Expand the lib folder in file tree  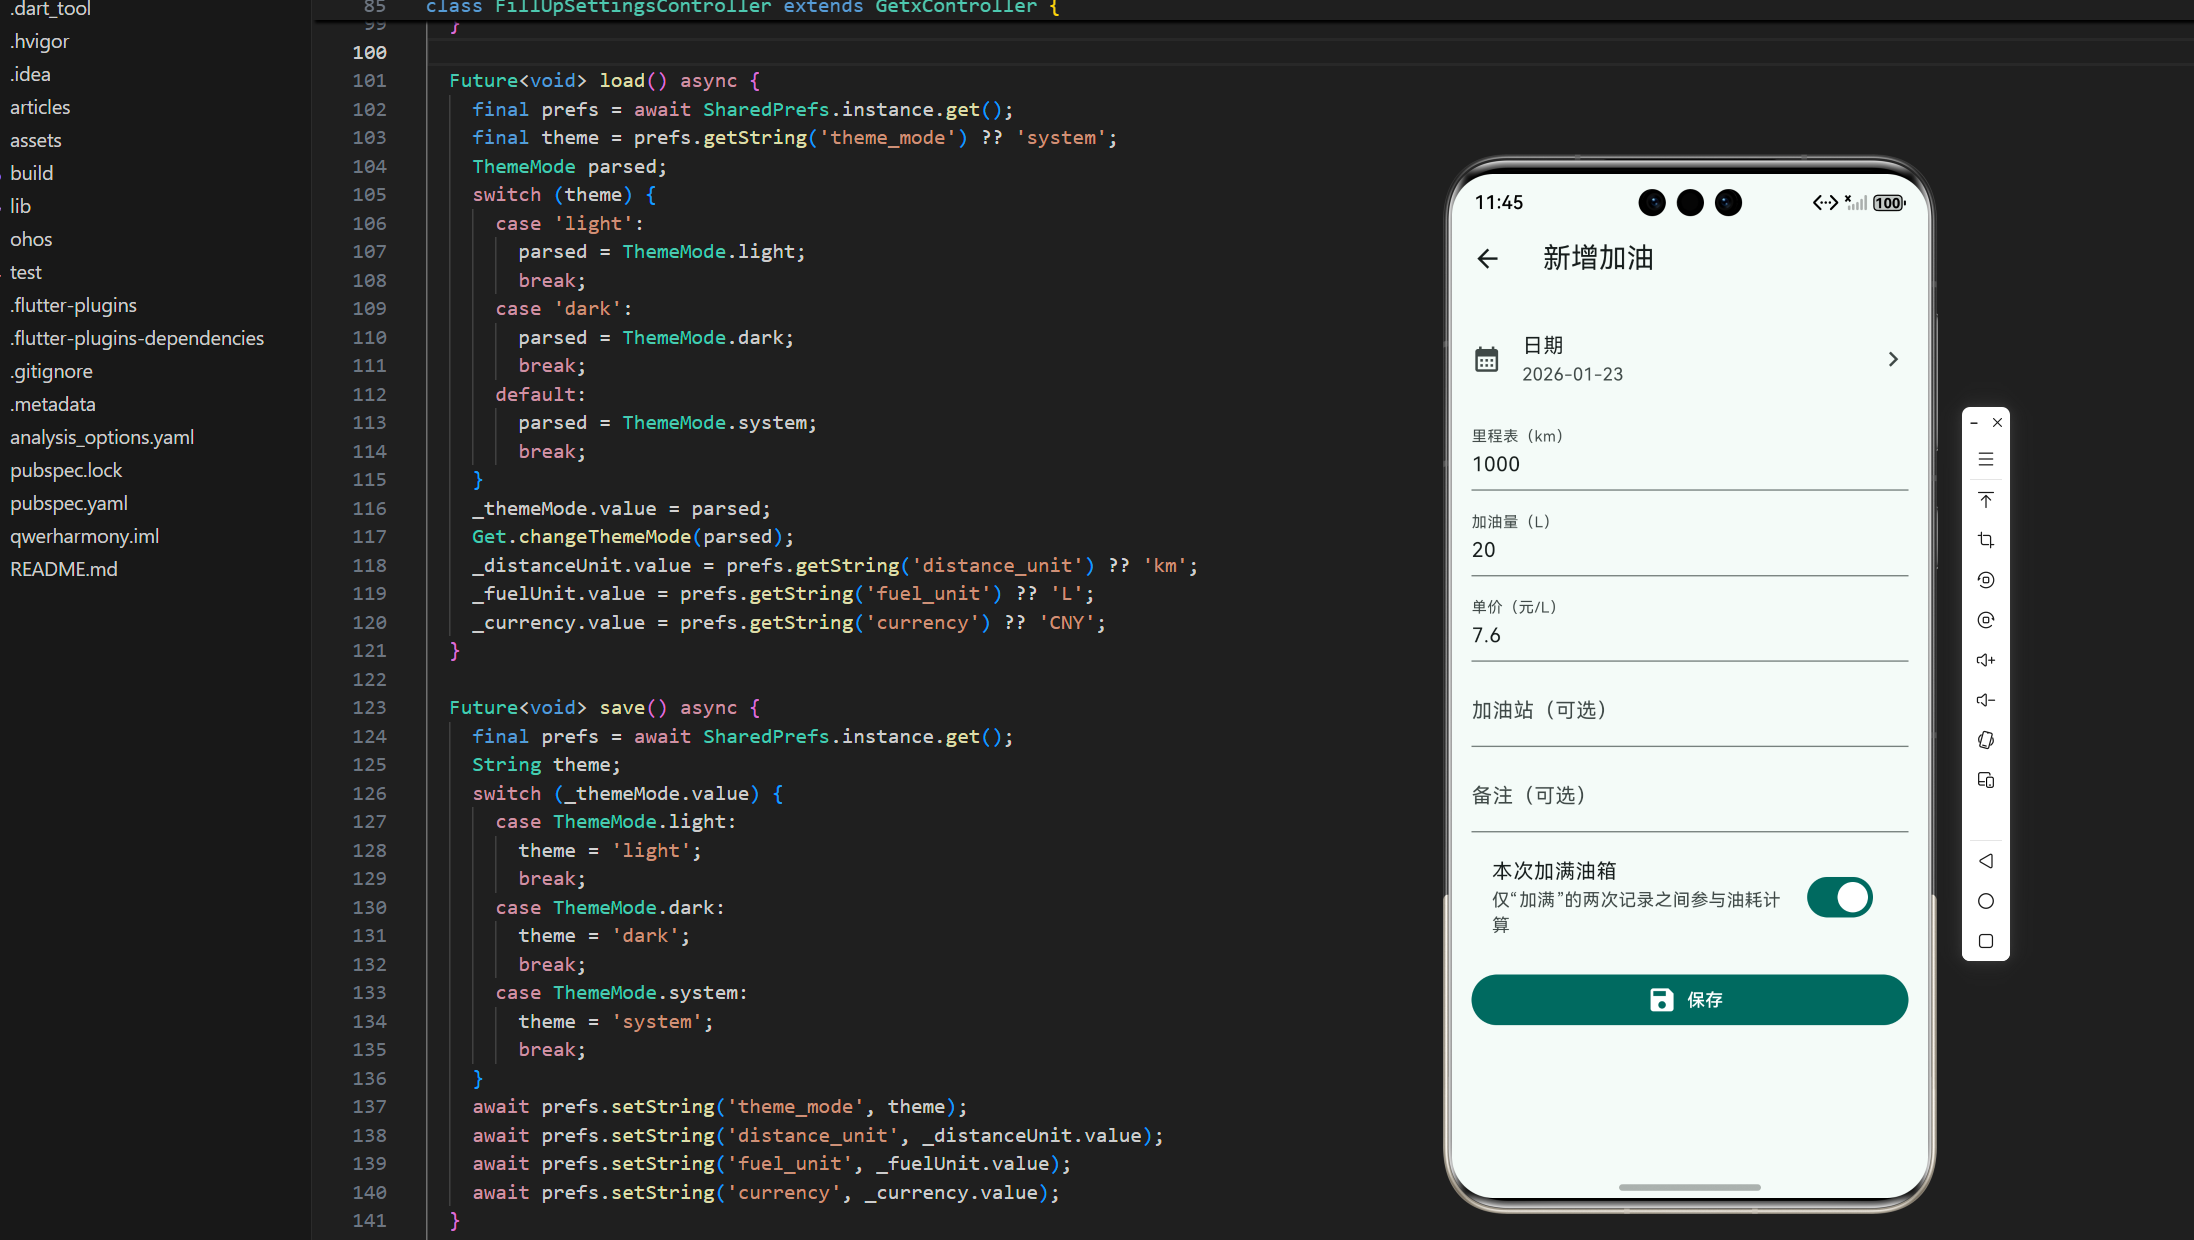21,206
